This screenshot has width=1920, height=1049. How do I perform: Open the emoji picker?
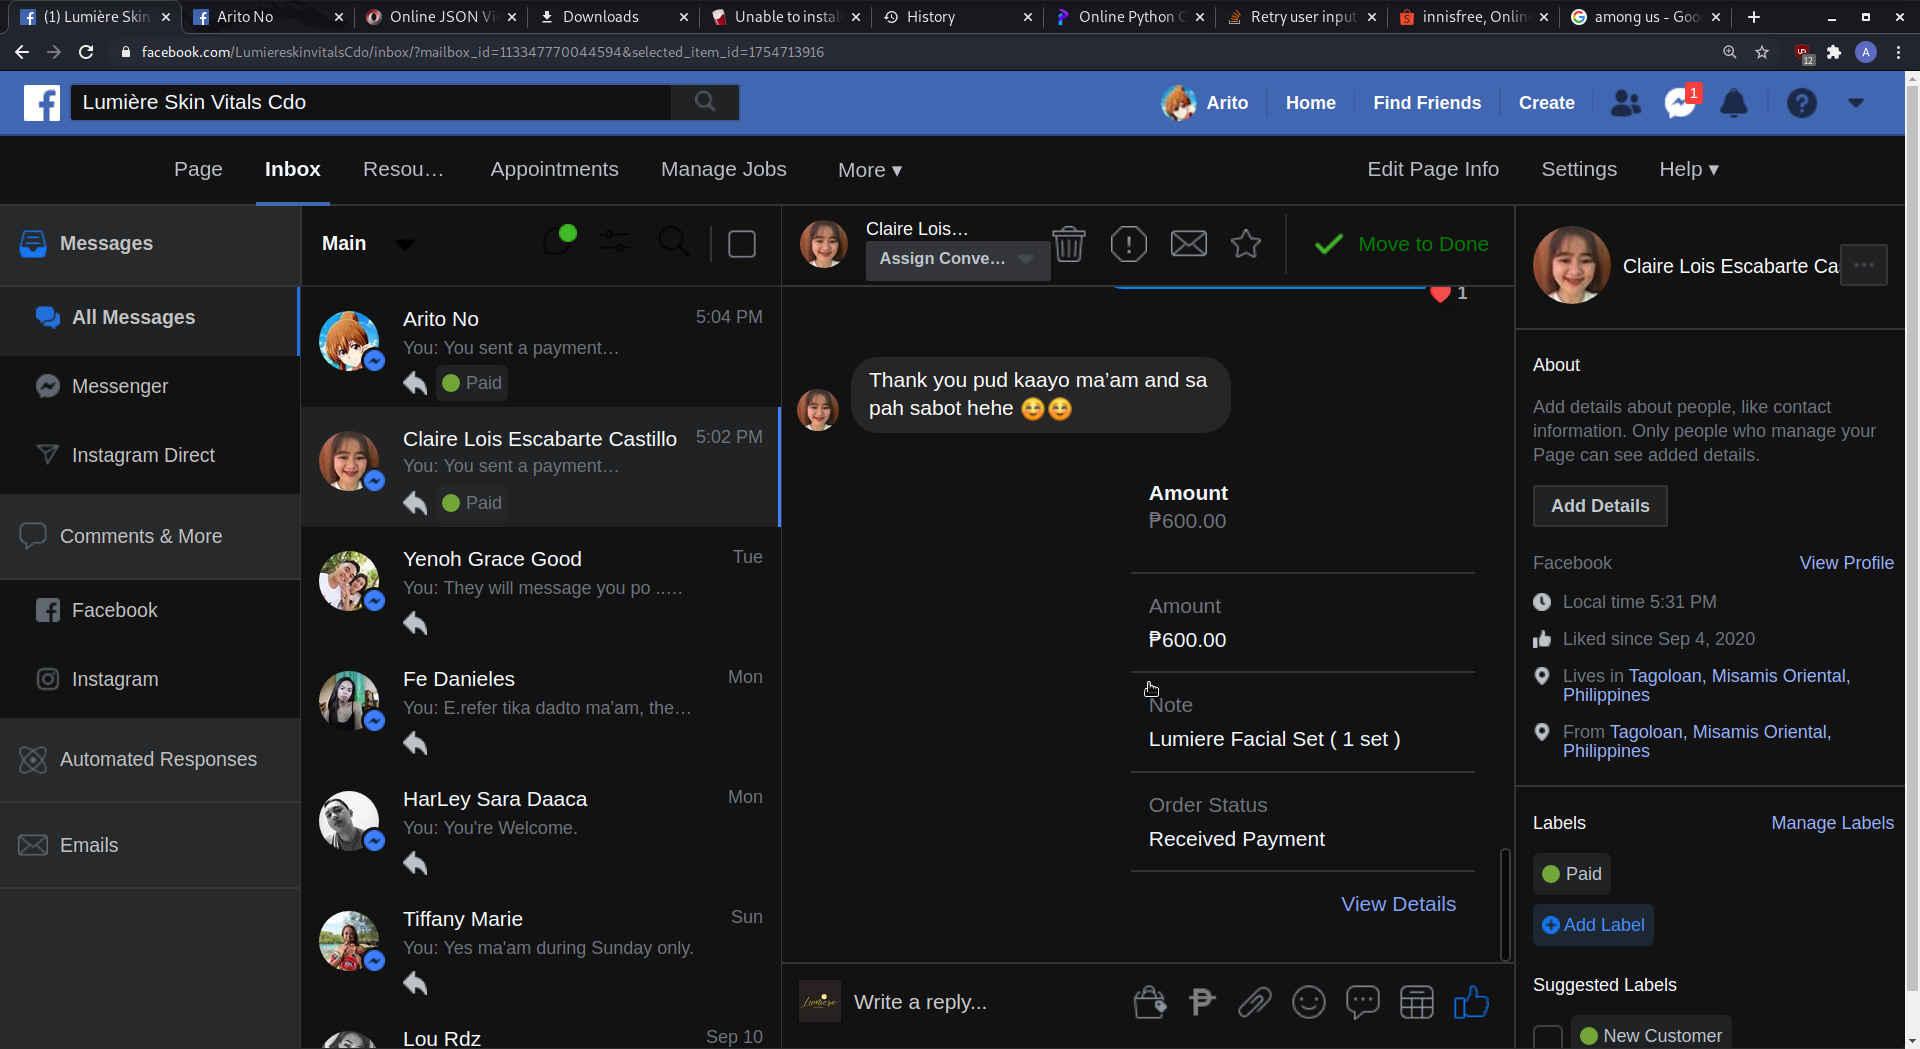coord(1309,1002)
